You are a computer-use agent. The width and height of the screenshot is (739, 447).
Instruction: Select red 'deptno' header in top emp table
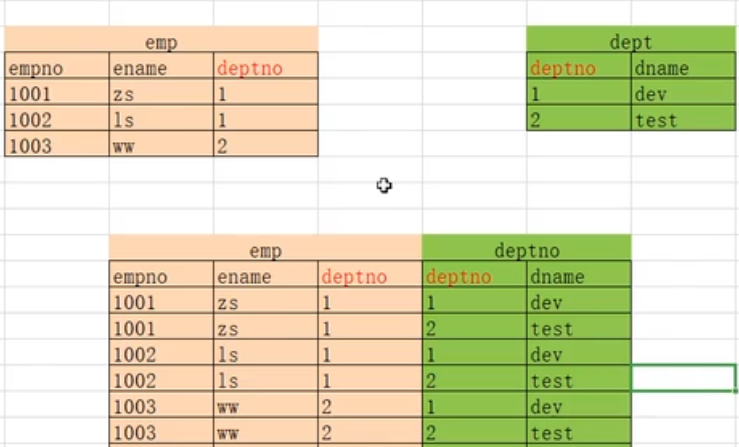pos(266,68)
